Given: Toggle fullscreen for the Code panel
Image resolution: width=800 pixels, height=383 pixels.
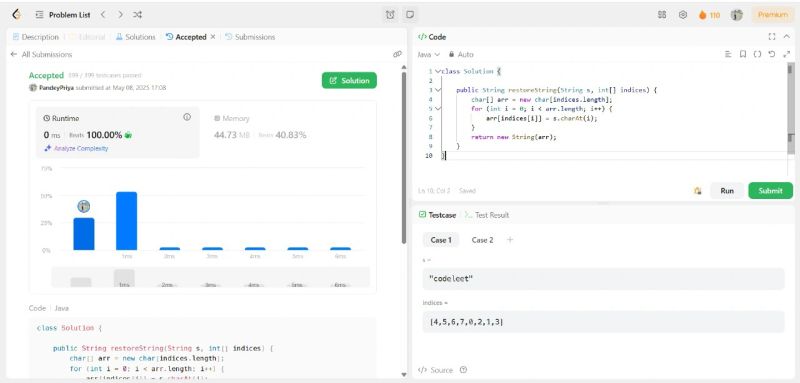Looking at the screenshot, I should click(771, 37).
